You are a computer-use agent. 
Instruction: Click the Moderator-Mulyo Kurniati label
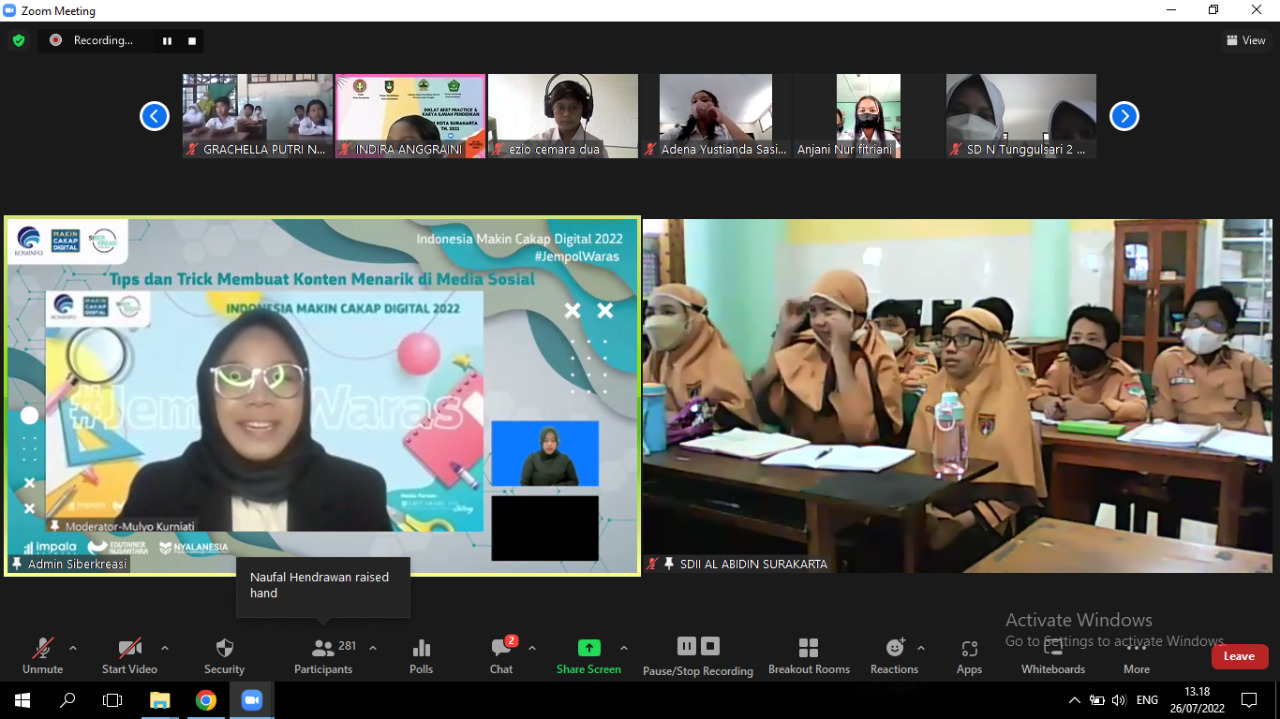(131, 526)
